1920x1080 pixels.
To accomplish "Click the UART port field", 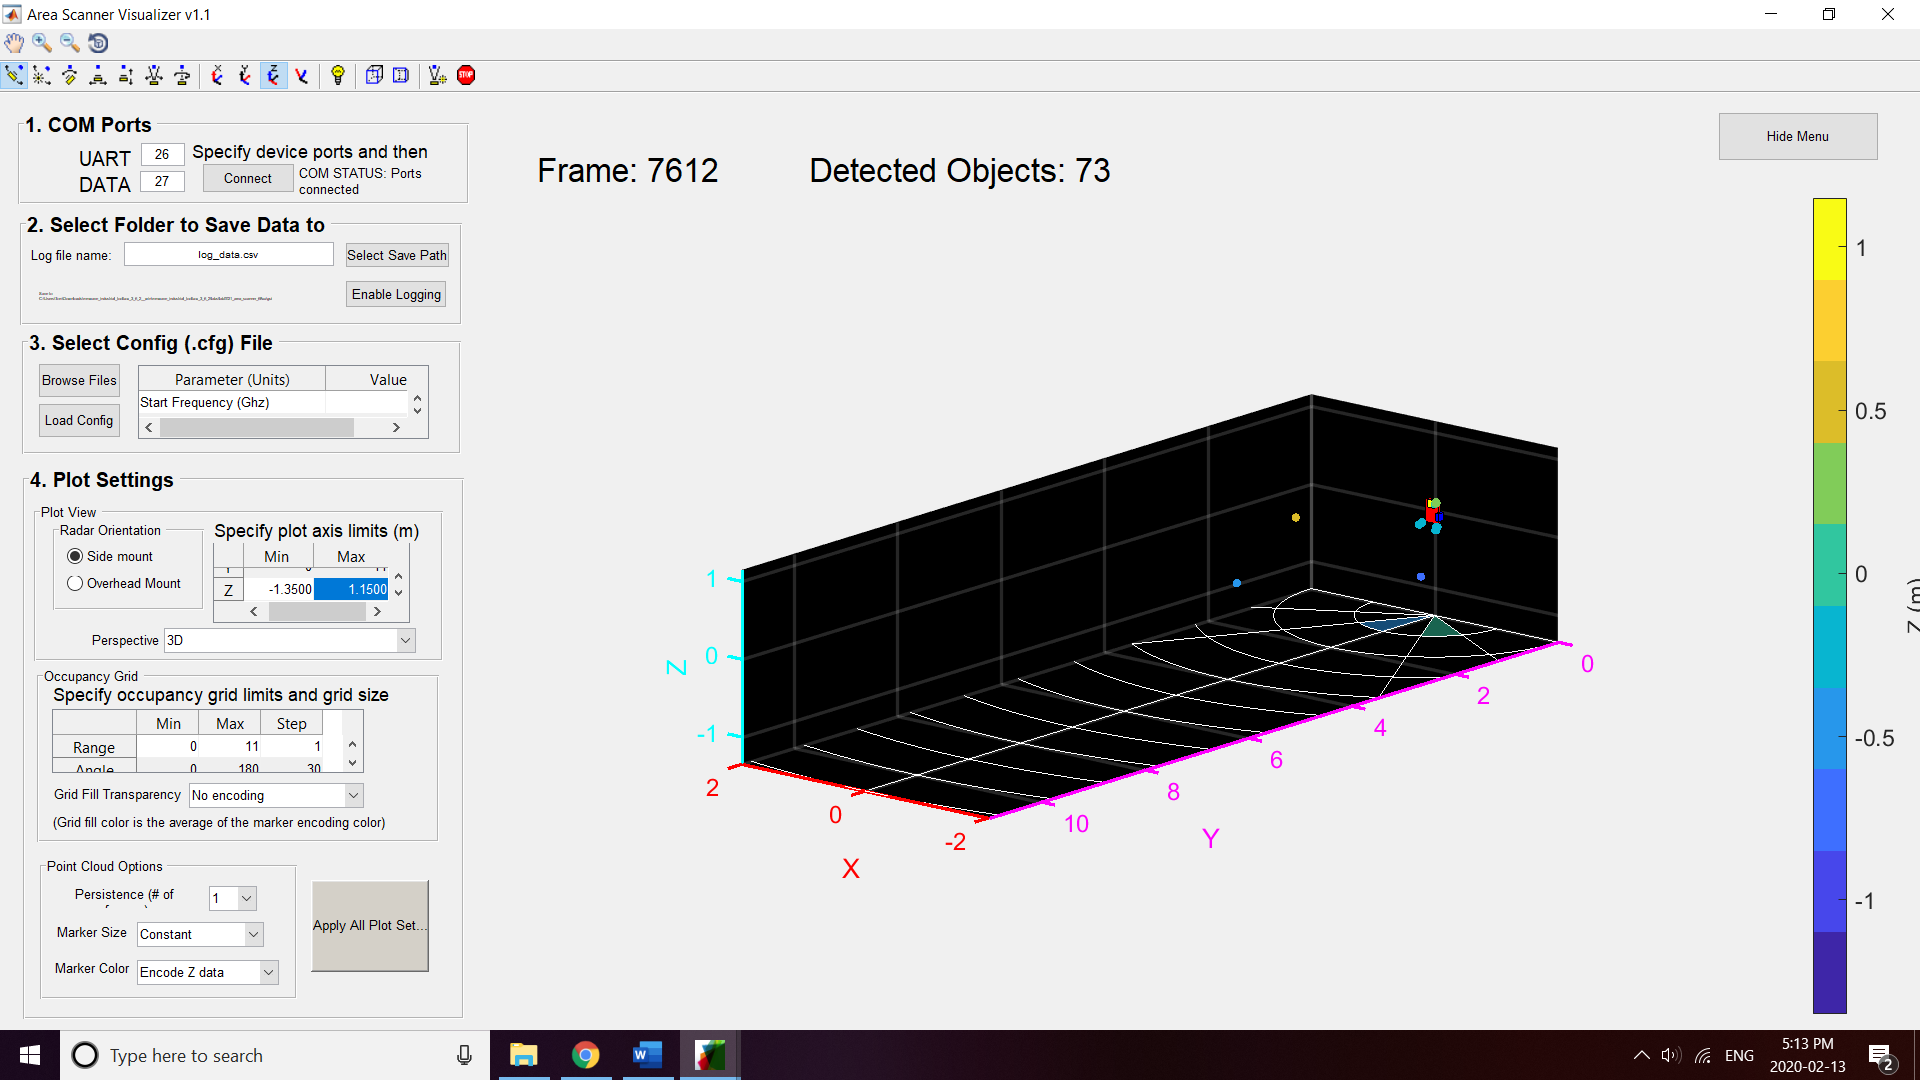I will point(162,154).
